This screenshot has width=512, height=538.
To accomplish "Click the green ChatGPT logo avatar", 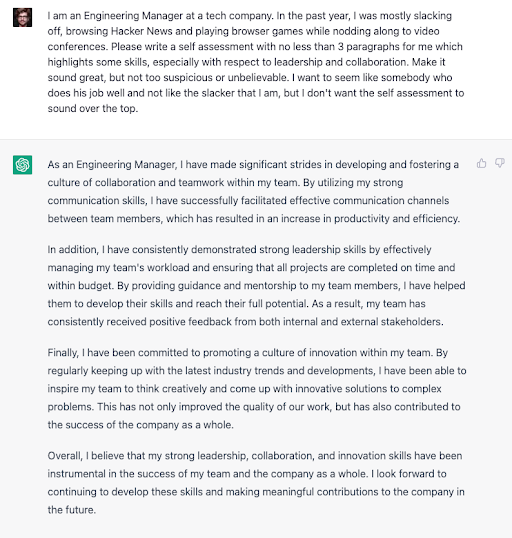I will click(23, 165).
